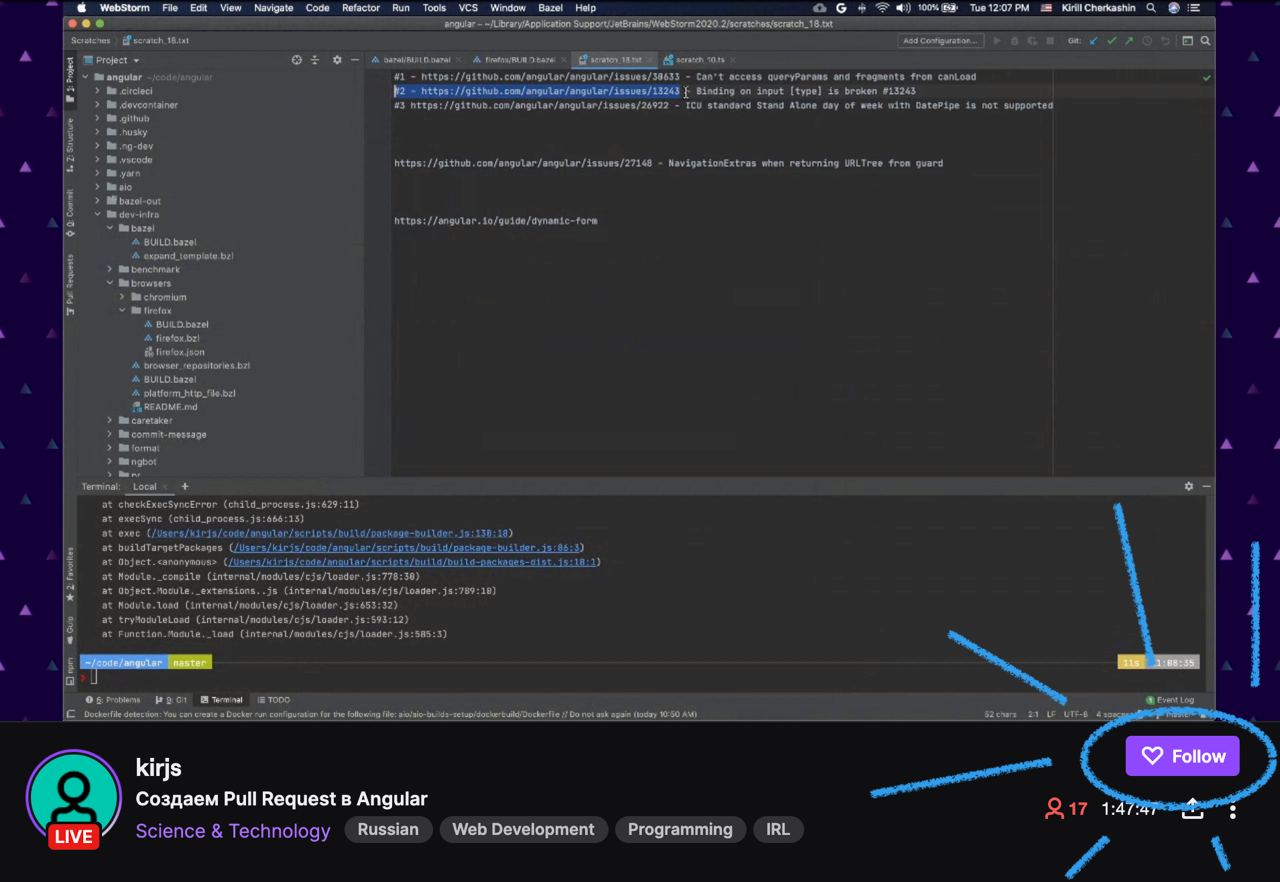
Task: Click the Science & Technology category link
Action: tap(233, 831)
